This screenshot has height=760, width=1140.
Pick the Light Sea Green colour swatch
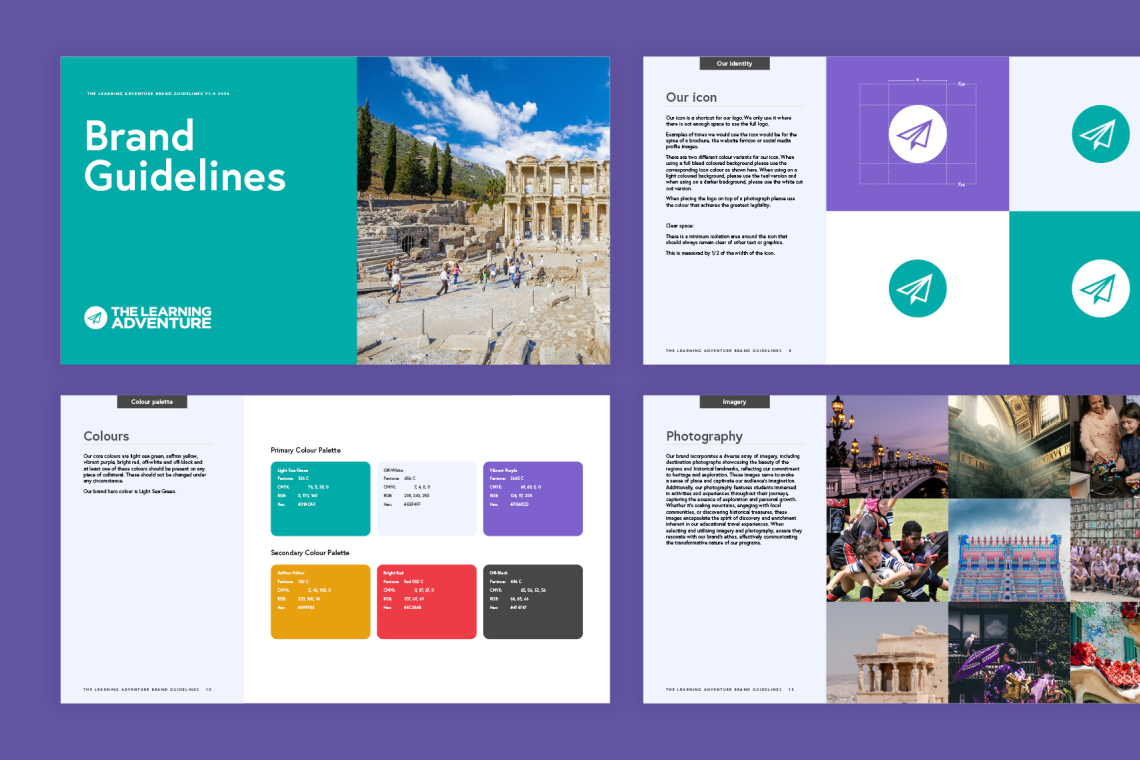[x=320, y=498]
